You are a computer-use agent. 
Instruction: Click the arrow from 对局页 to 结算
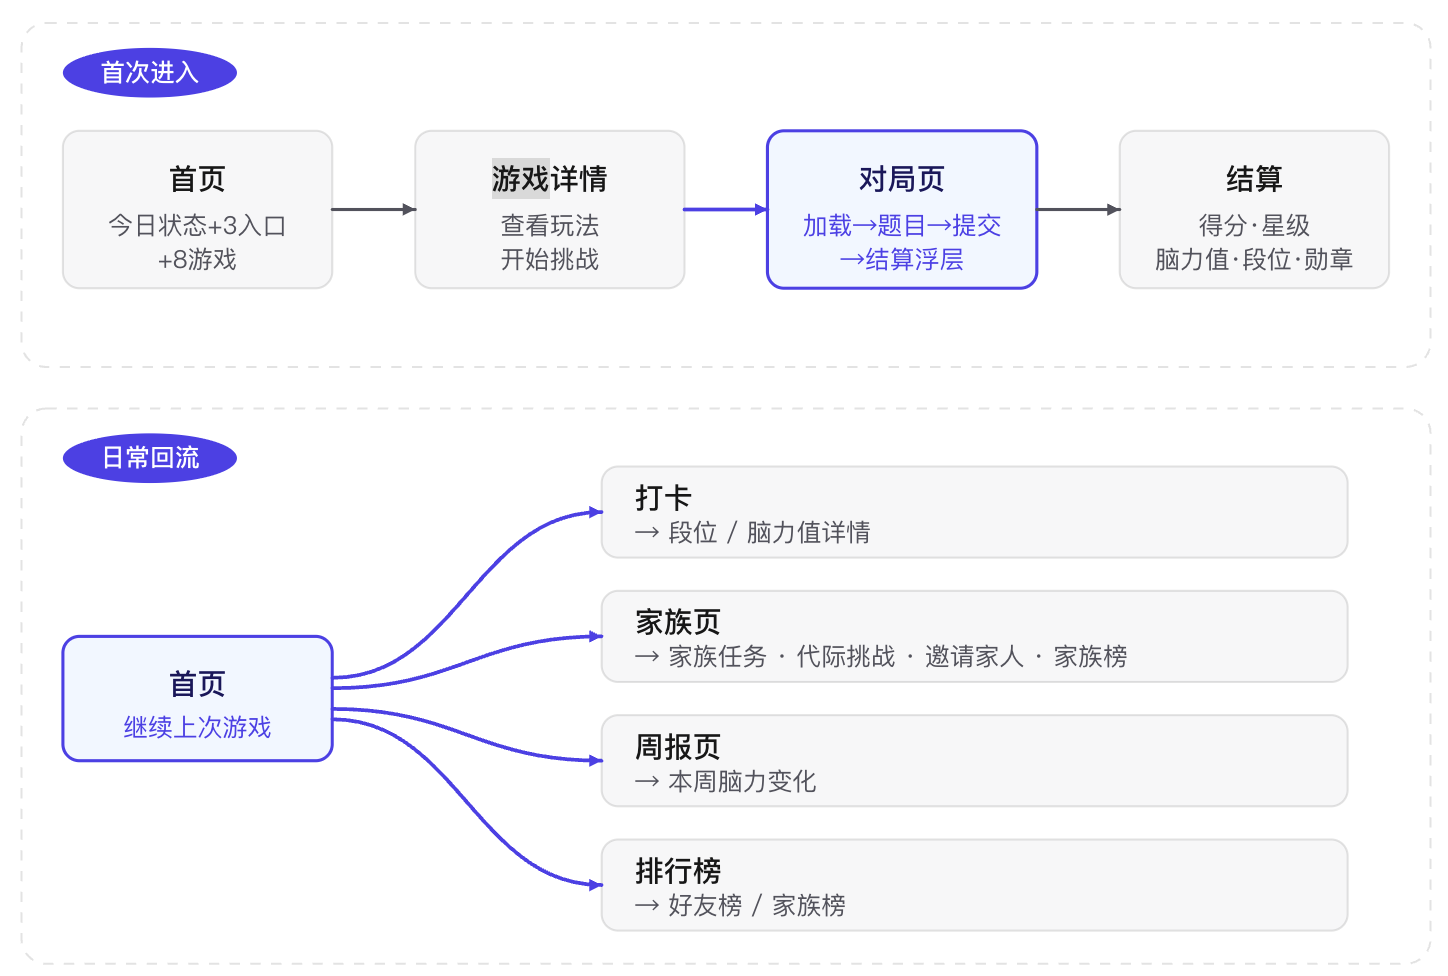1079,210
